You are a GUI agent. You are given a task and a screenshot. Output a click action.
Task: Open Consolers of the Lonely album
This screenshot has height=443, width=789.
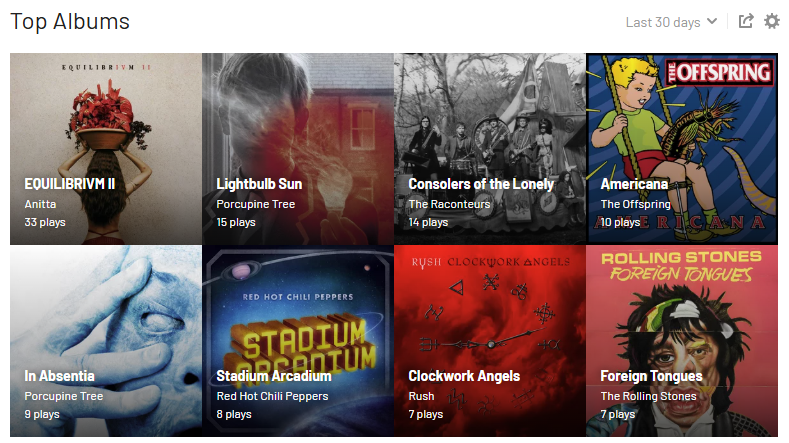click(481, 184)
